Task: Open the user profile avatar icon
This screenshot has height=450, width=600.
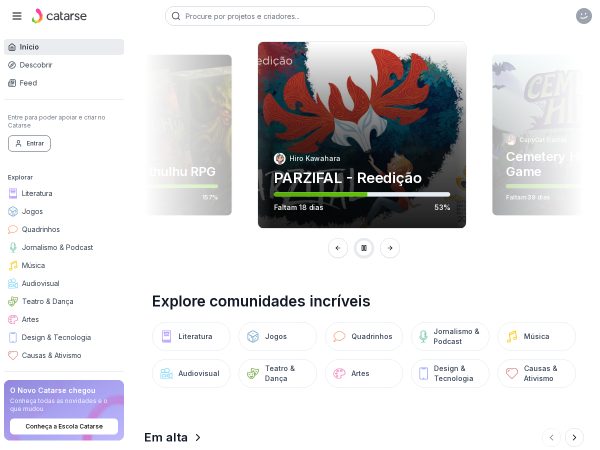Action: pos(584,16)
